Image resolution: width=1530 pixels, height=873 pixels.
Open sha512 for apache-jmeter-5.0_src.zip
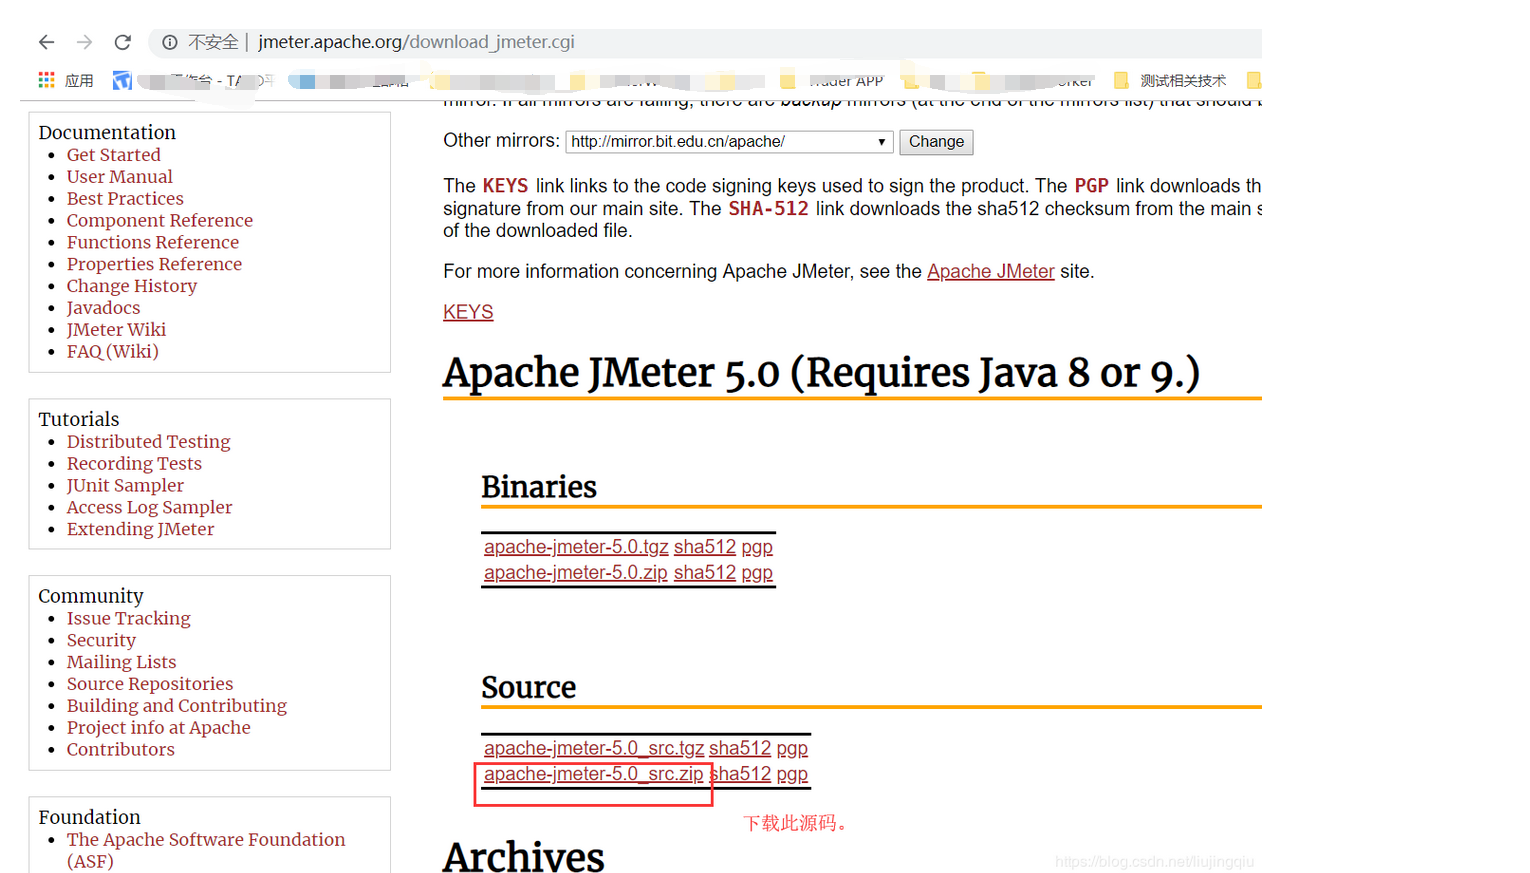coord(740,774)
